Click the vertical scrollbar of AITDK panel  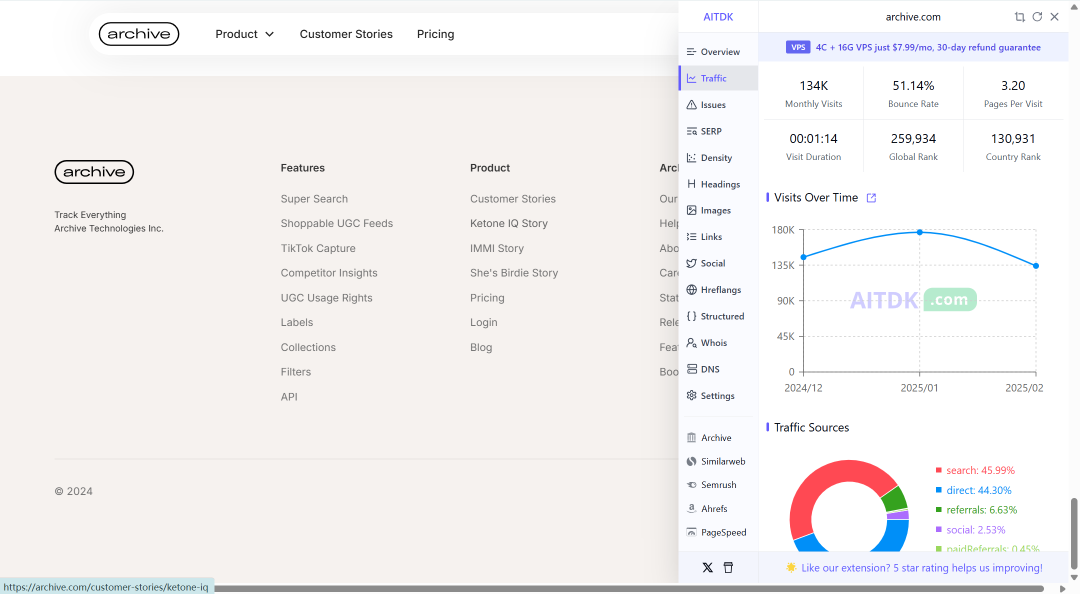point(1073,533)
